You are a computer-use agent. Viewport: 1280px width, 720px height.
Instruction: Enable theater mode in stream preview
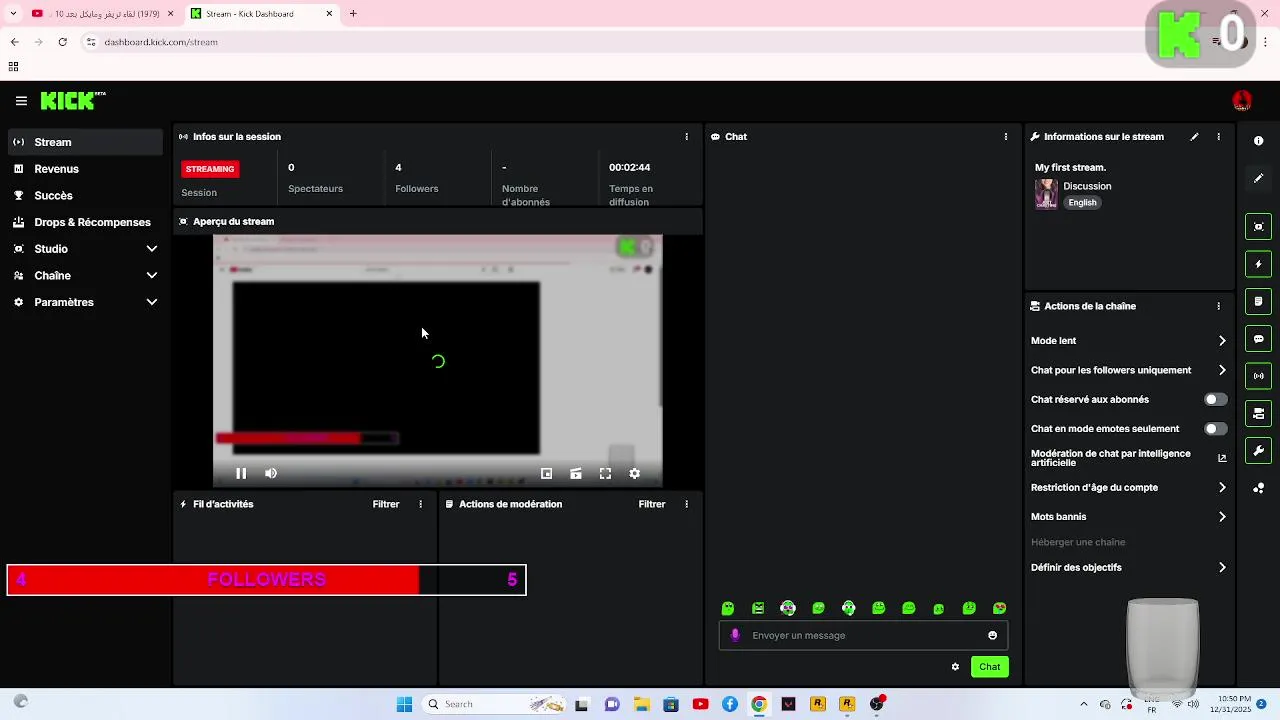[x=576, y=474]
